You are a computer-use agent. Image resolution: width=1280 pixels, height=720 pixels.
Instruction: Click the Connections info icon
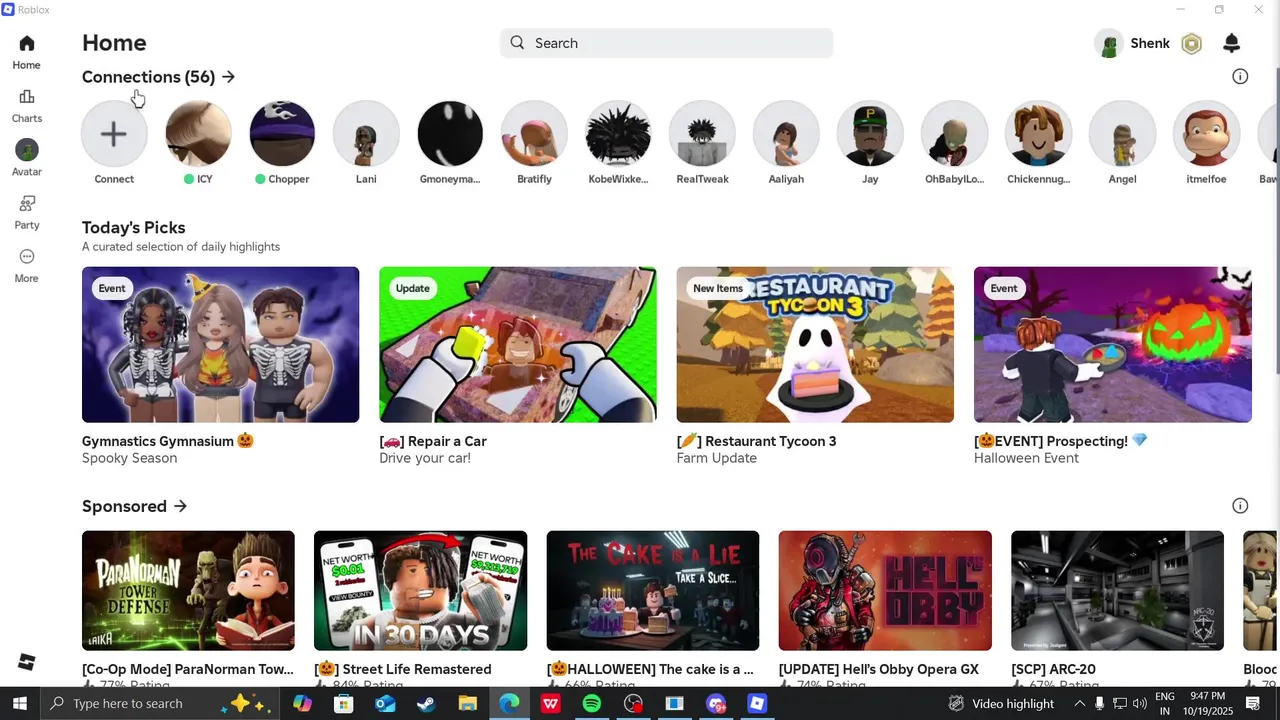tap(1240, 77)
